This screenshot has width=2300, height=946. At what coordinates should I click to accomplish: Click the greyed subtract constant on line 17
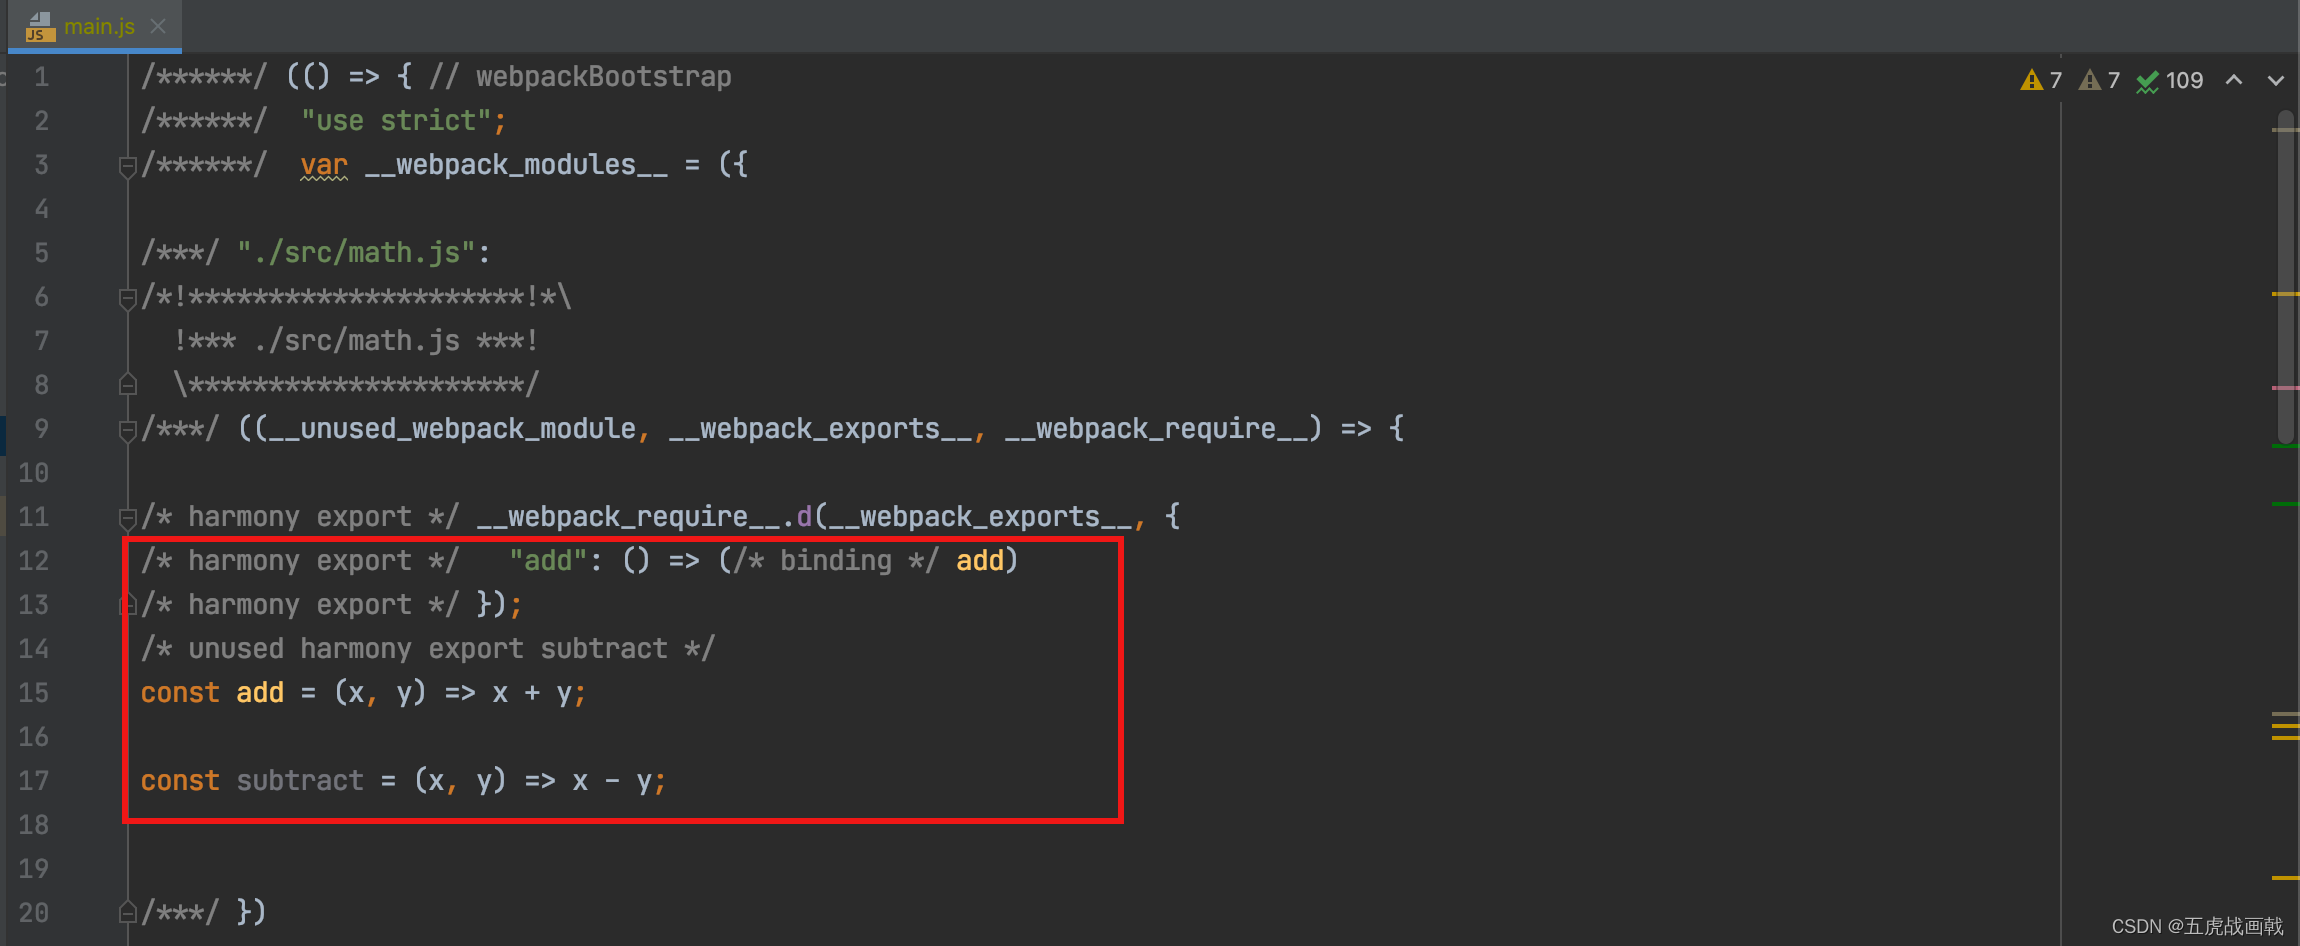pos(300,781)
